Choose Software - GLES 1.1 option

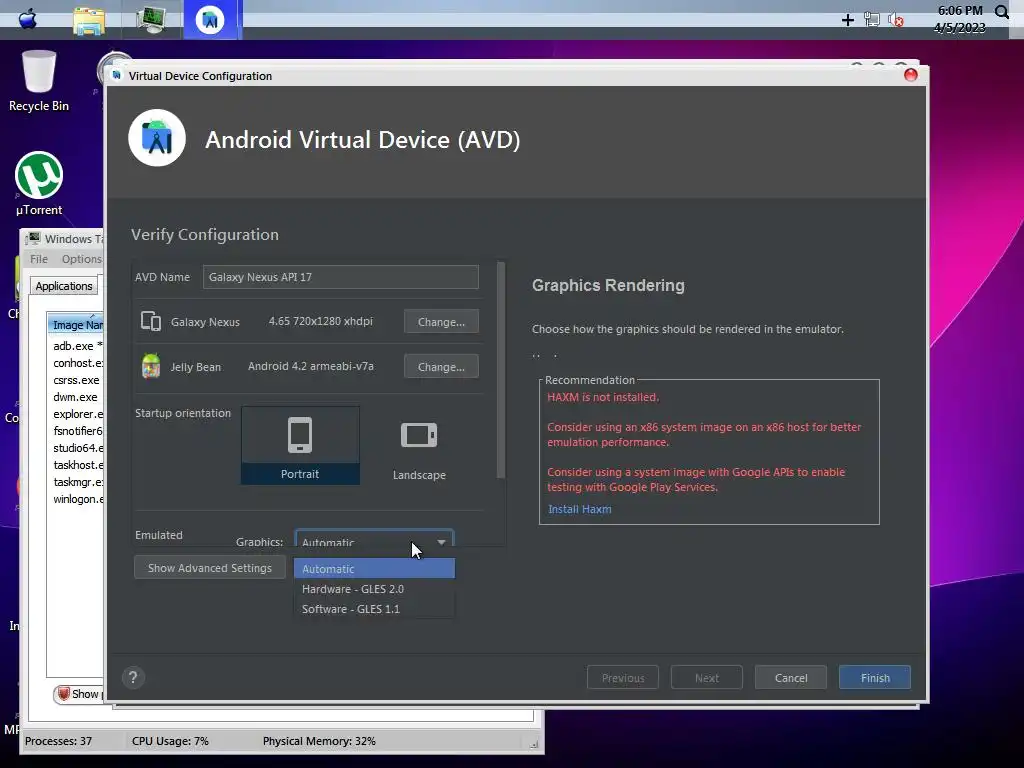pos(374,609)
